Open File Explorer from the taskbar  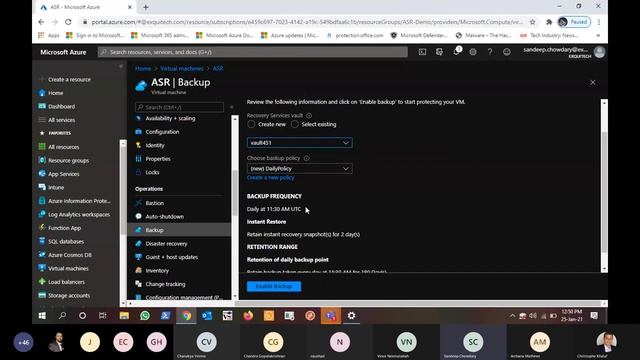pos(124,316)
